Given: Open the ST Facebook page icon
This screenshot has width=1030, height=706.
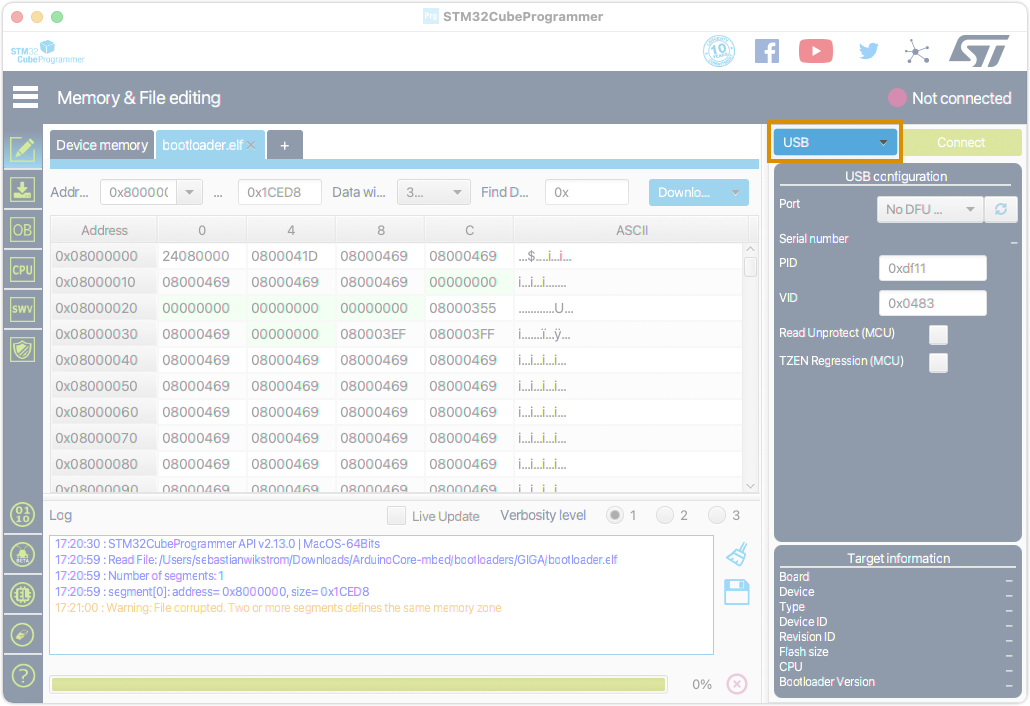Looking at the screenshot, I should pos(767,51).
